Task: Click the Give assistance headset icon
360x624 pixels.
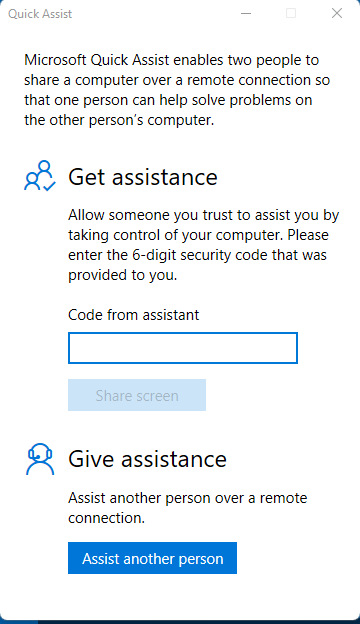Action: 40,459
